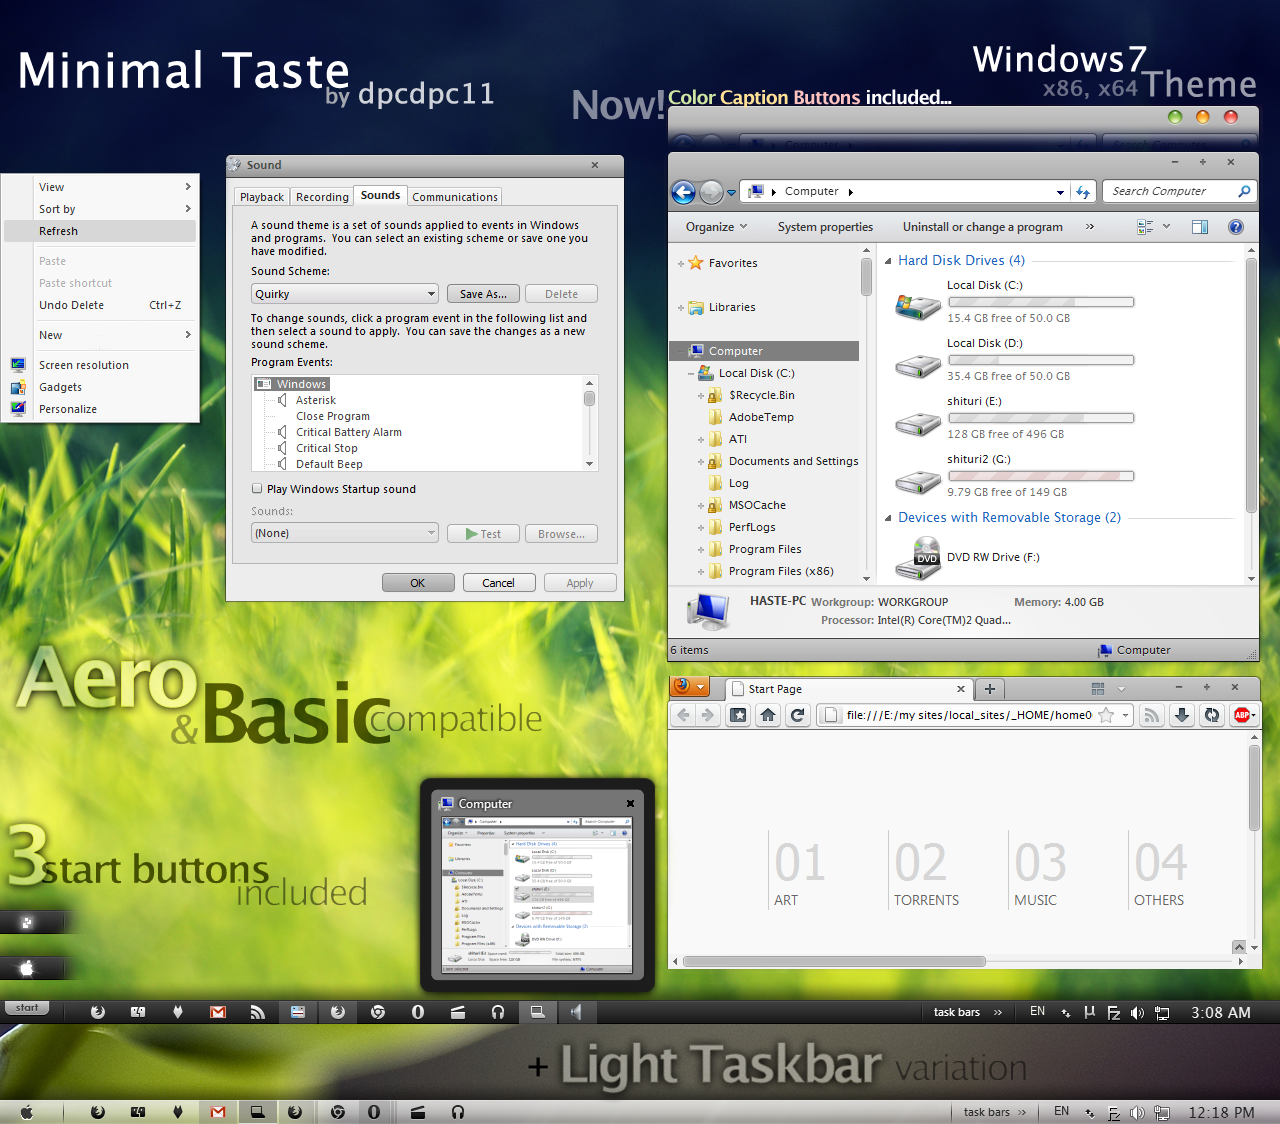1280x1124 pixels.
Task: Click the Apple start button on light taskbar
Action: 27,1112
